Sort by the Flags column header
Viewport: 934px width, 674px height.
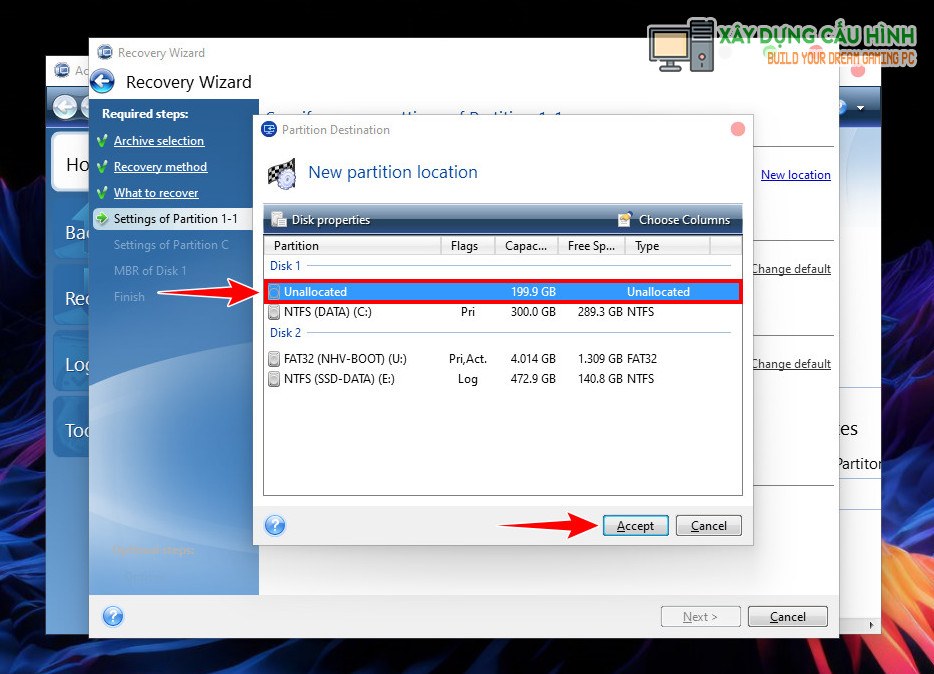pos(466,246)
